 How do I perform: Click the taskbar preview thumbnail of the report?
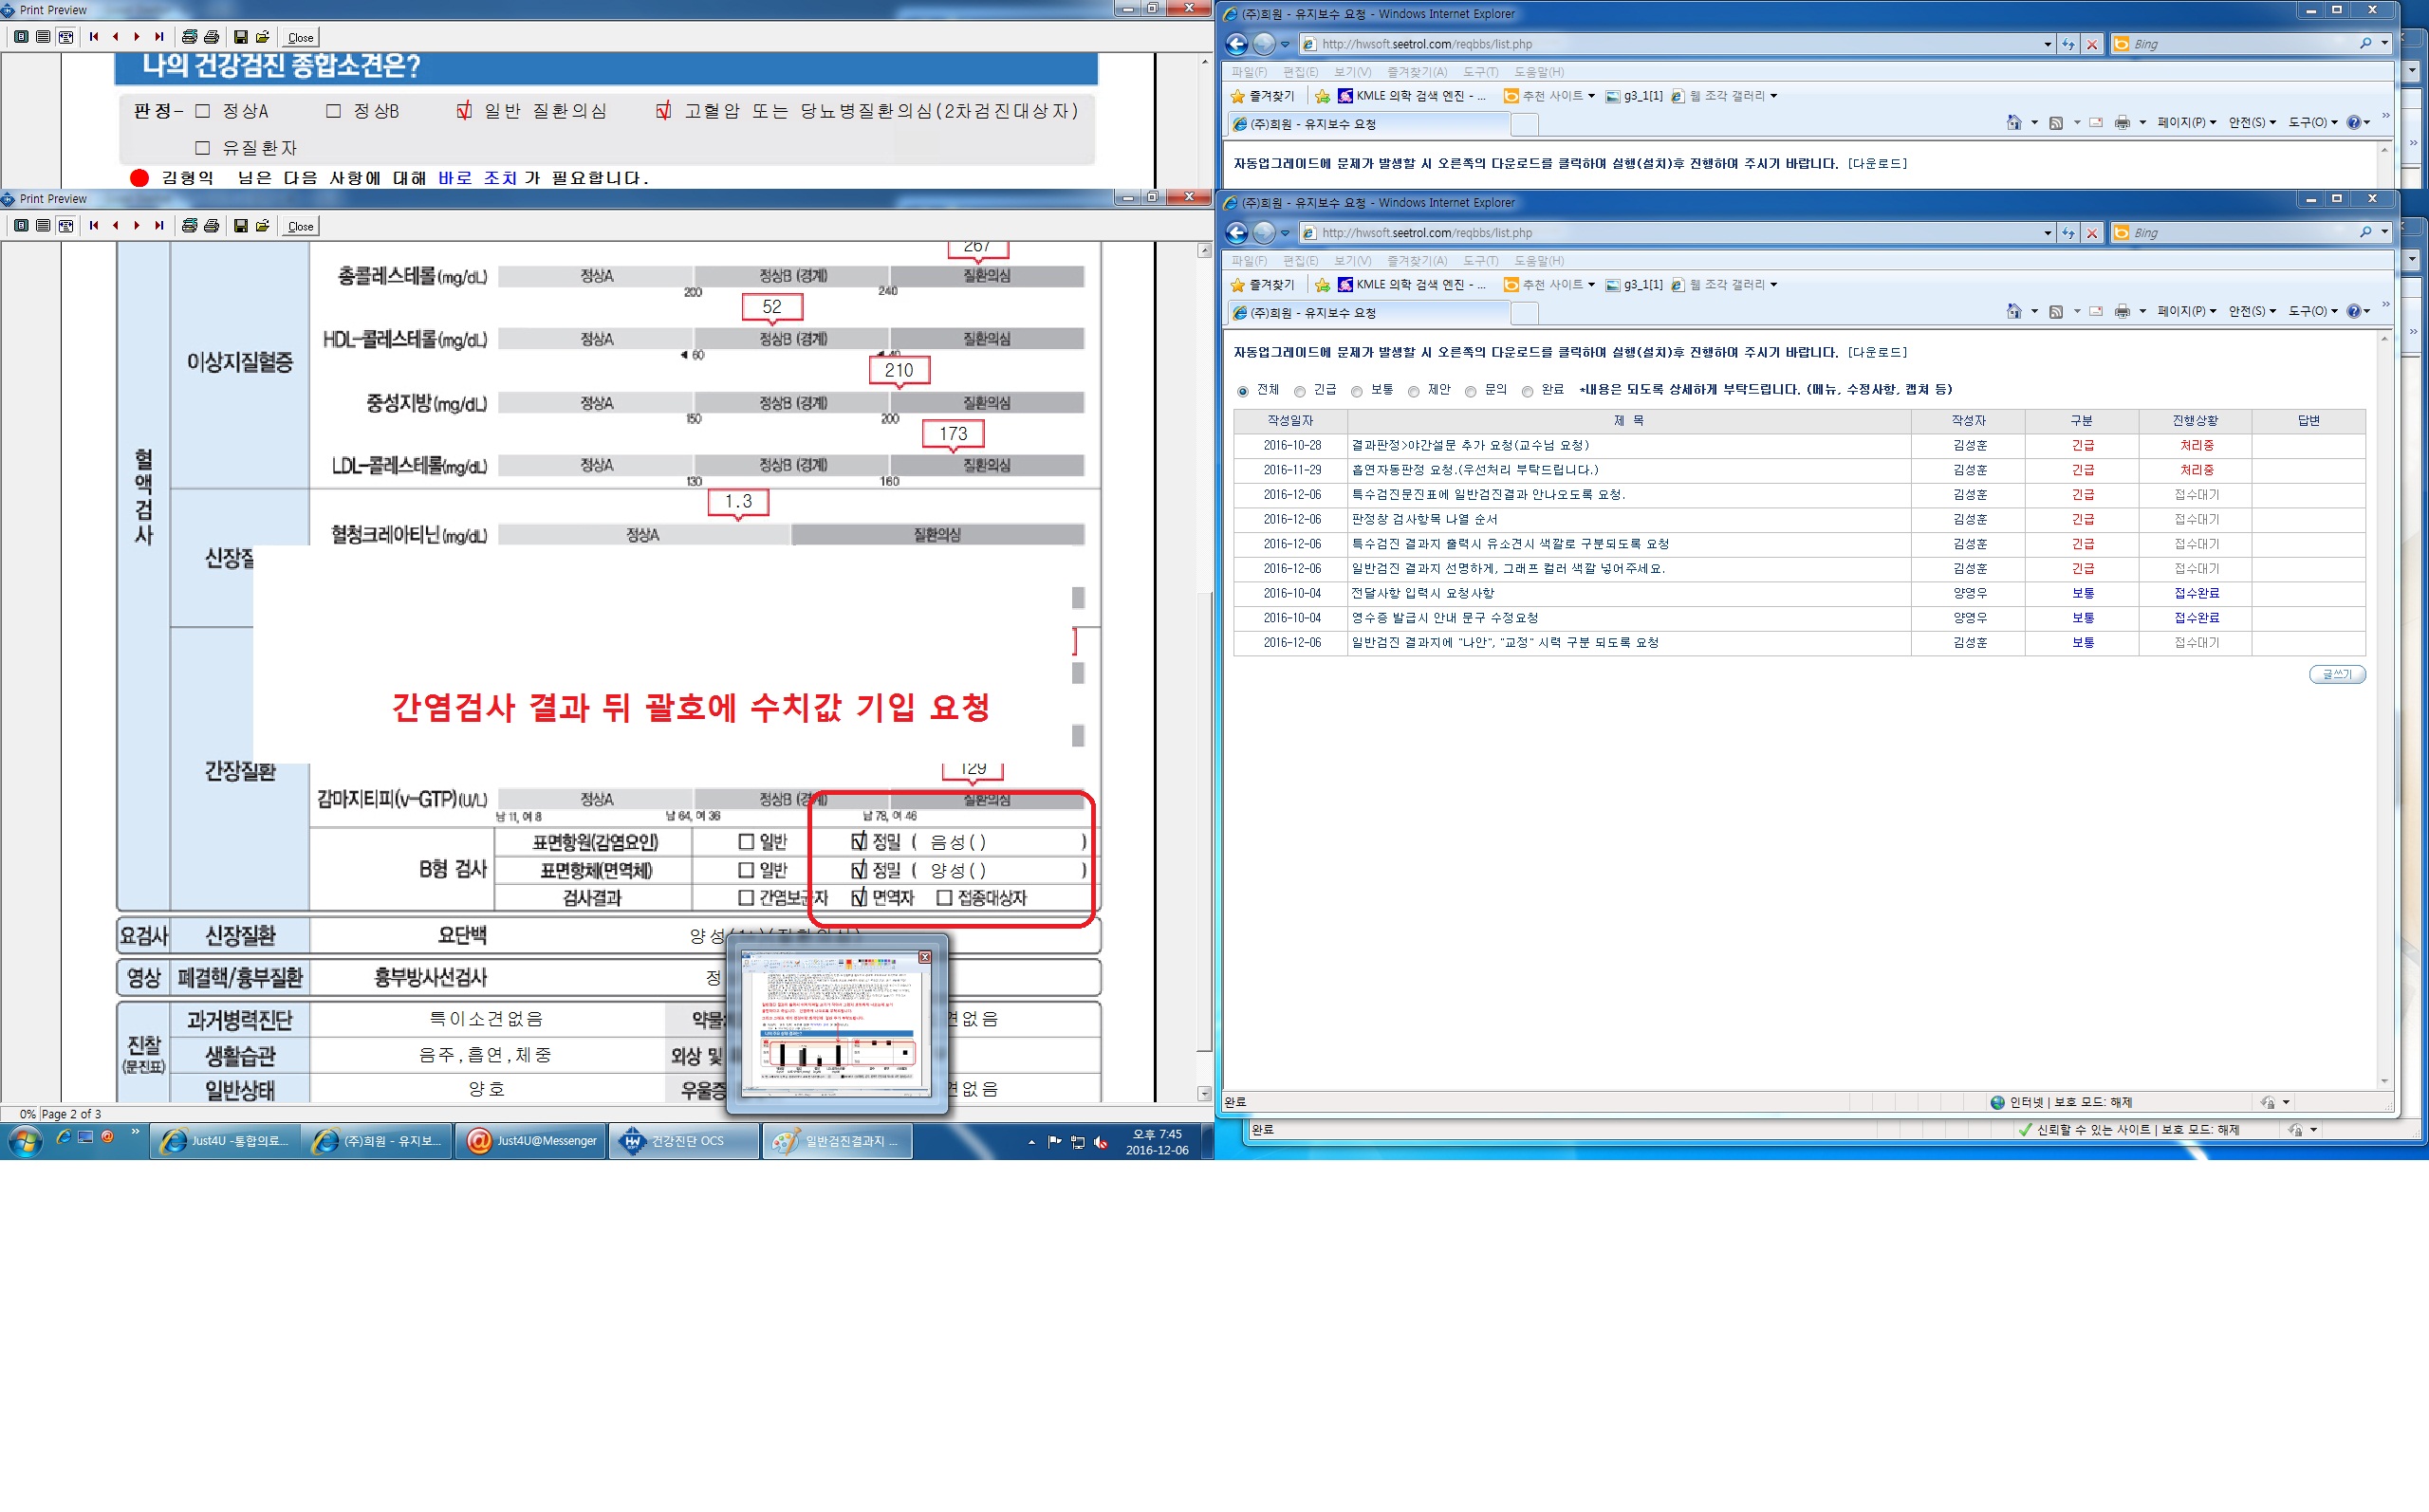pos(836,1025)
